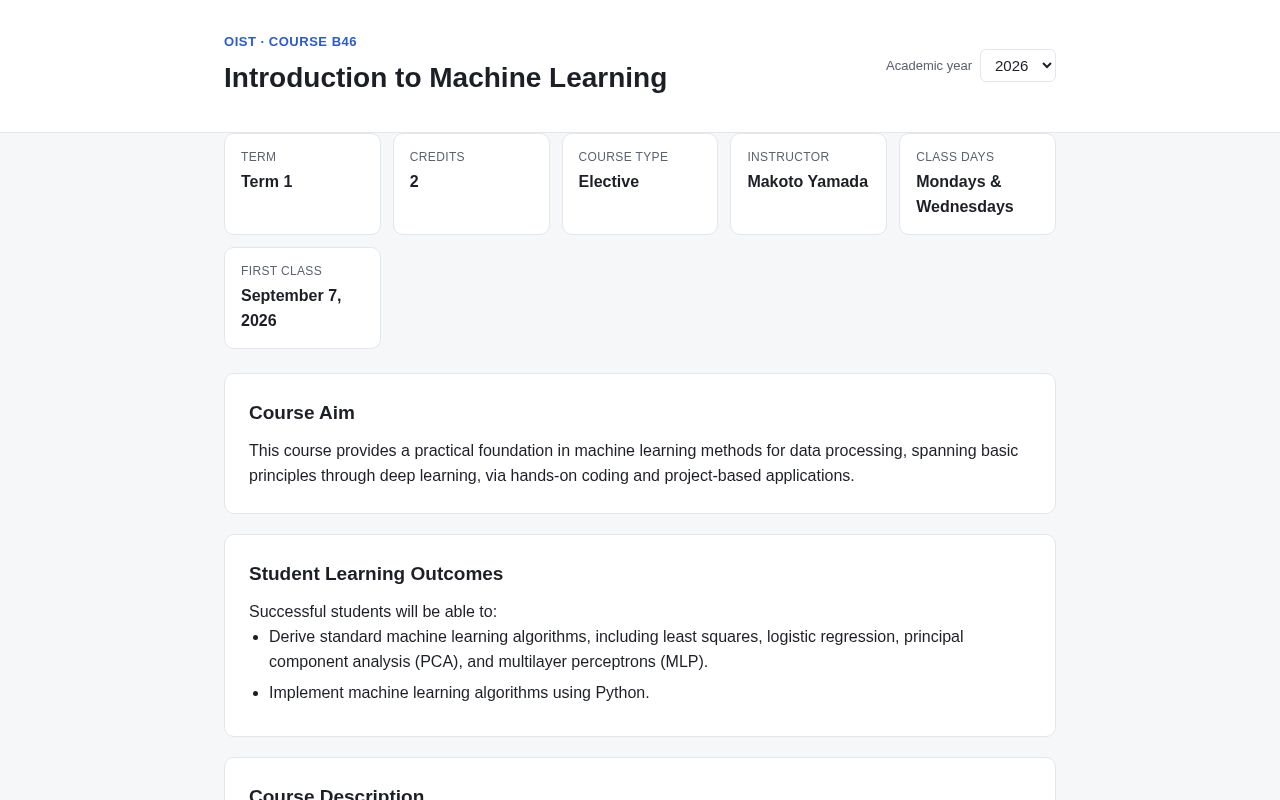Click the Student Learning Outcomes heading

[x=376, y=574]
